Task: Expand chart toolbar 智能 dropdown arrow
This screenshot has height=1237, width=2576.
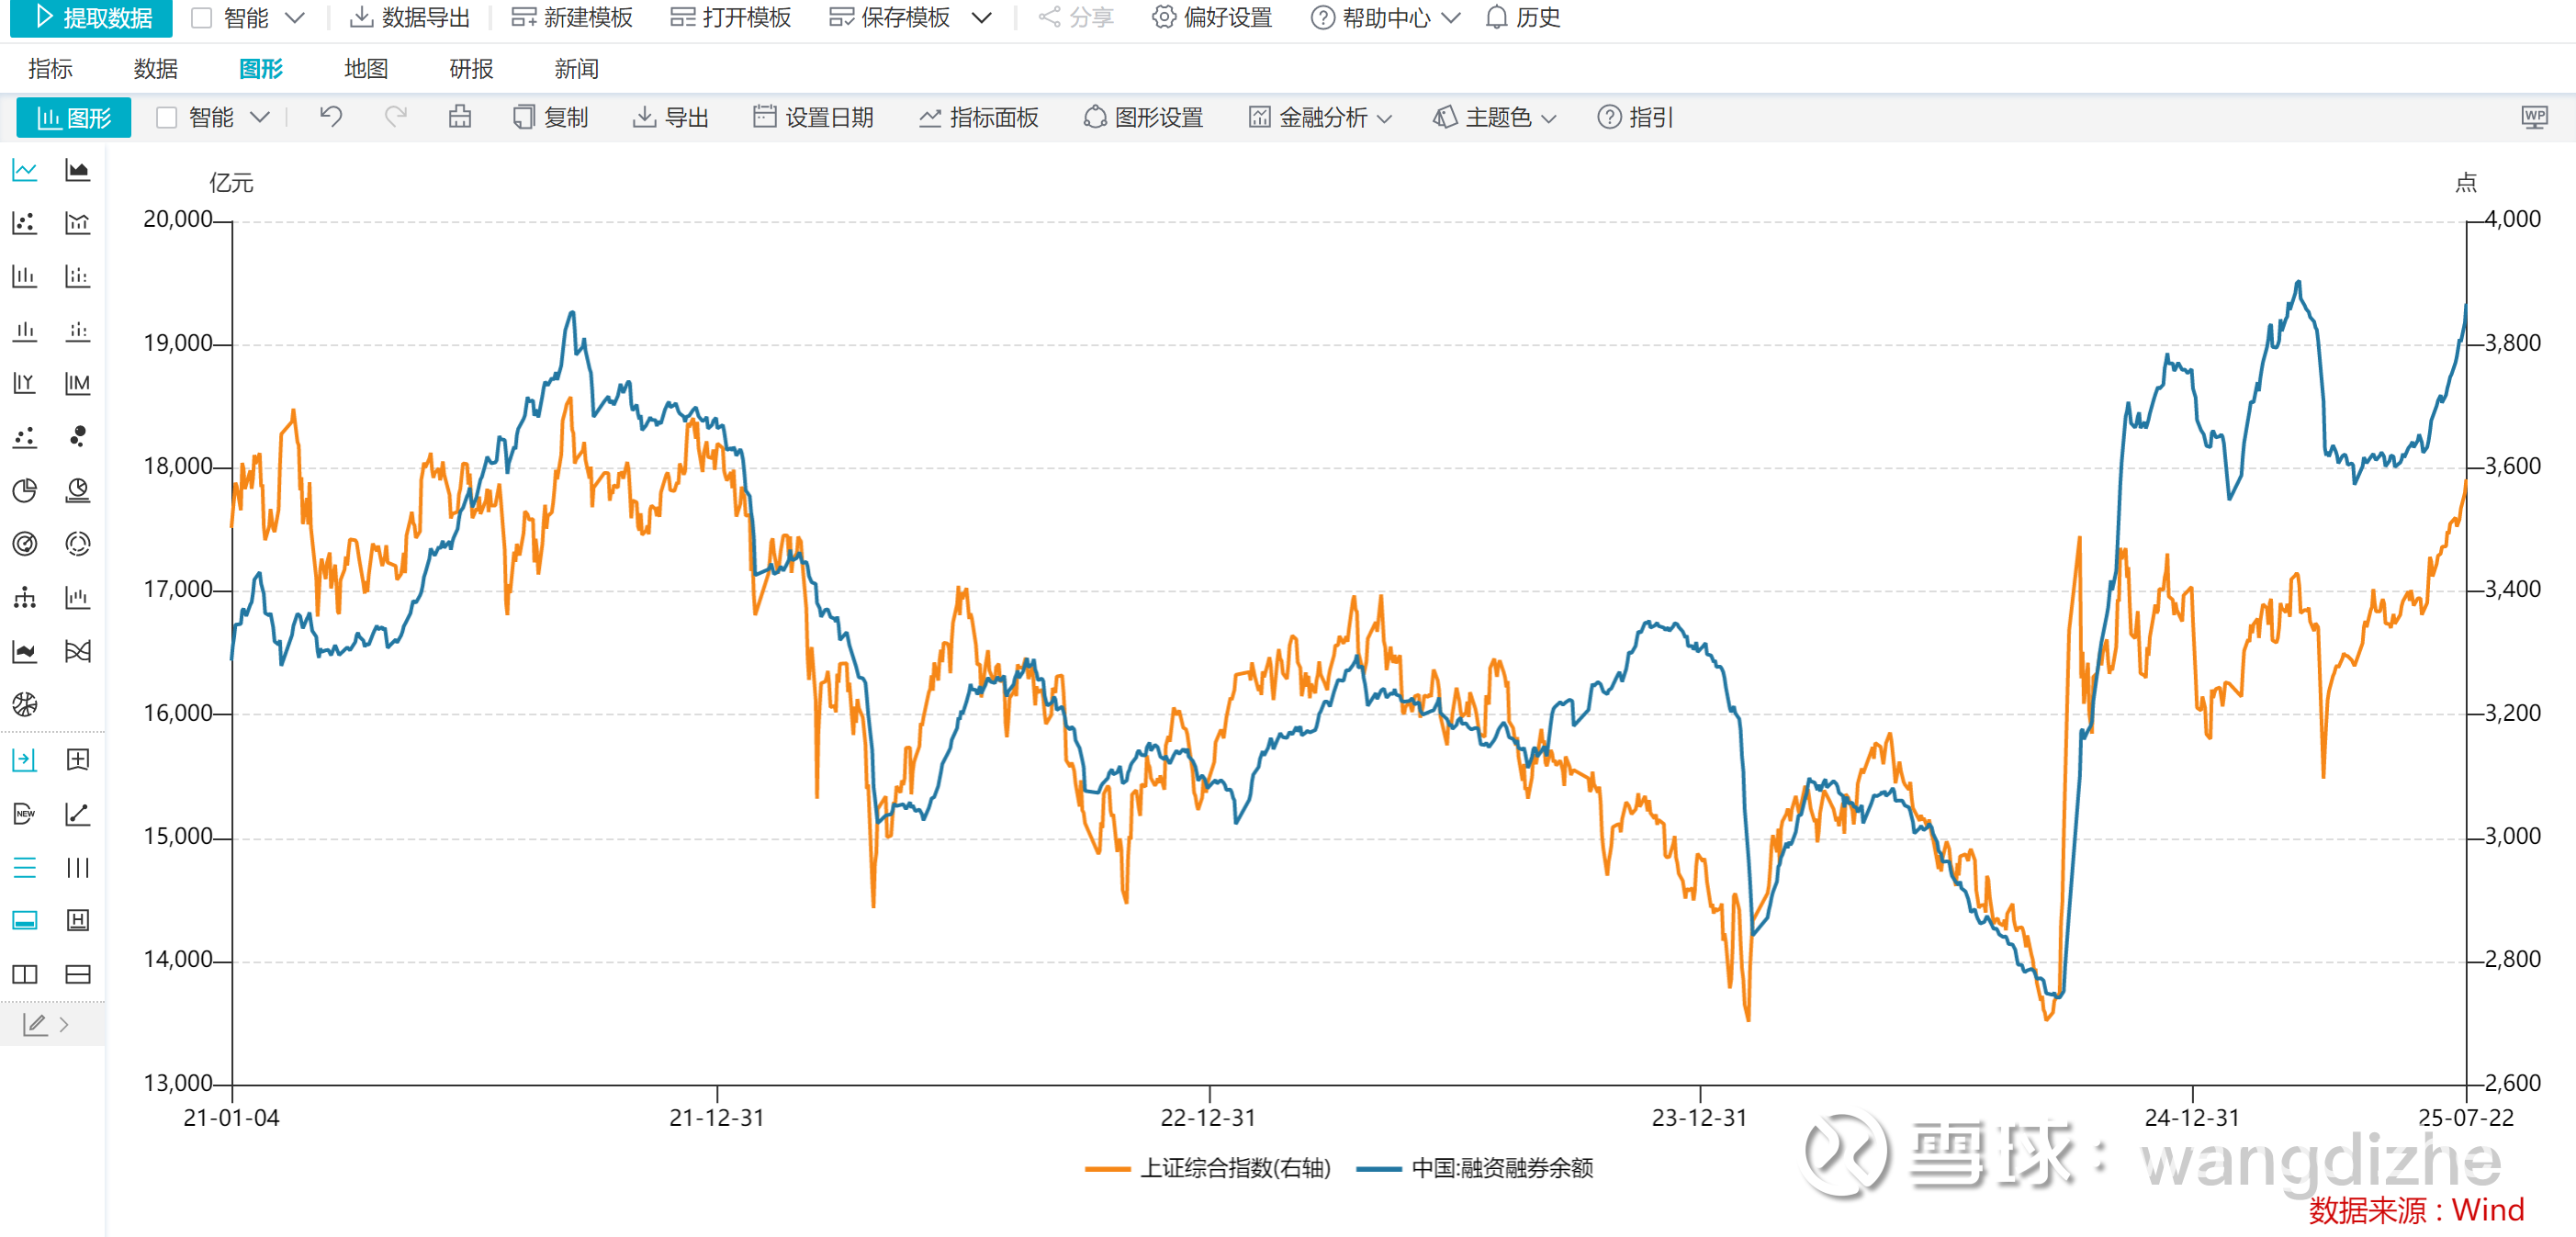Action: click(x=260, y=118)
